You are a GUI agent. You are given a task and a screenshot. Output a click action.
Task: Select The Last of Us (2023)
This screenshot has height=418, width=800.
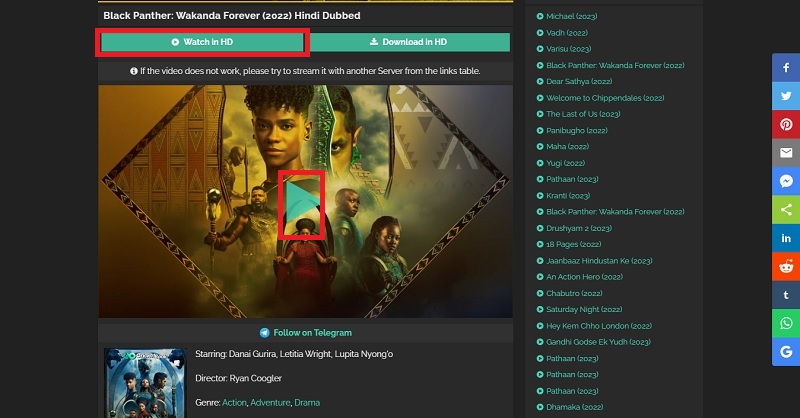coord(579,114)
